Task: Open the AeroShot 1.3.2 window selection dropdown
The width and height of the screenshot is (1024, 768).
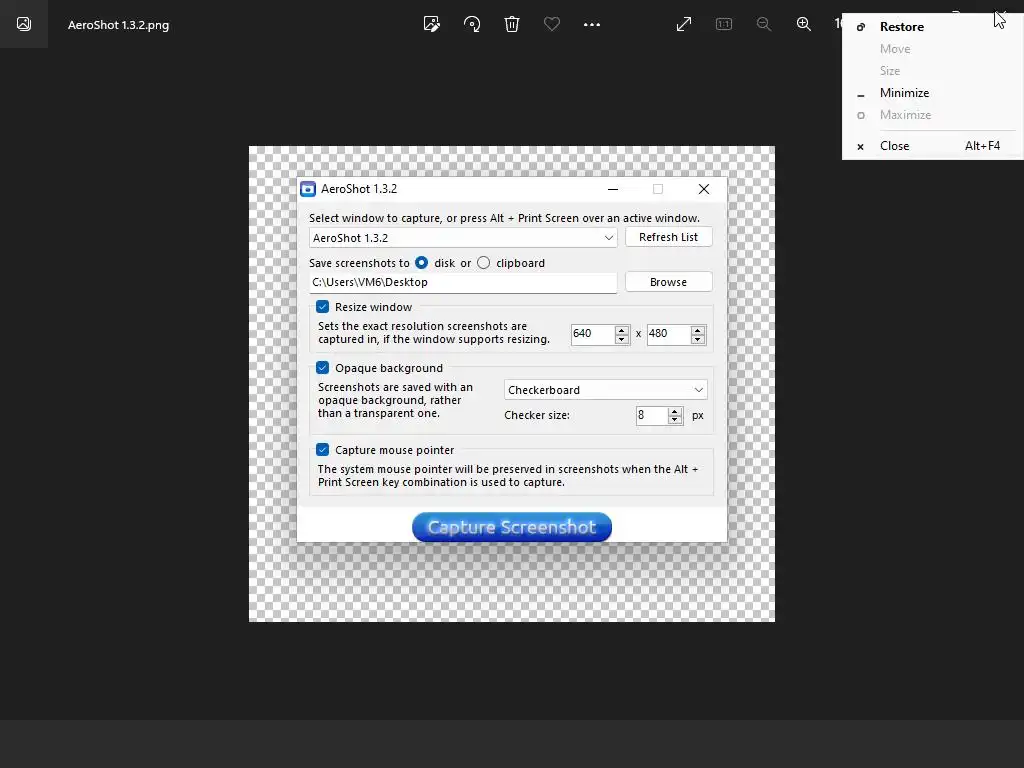Action: click(x=463, y=238)
